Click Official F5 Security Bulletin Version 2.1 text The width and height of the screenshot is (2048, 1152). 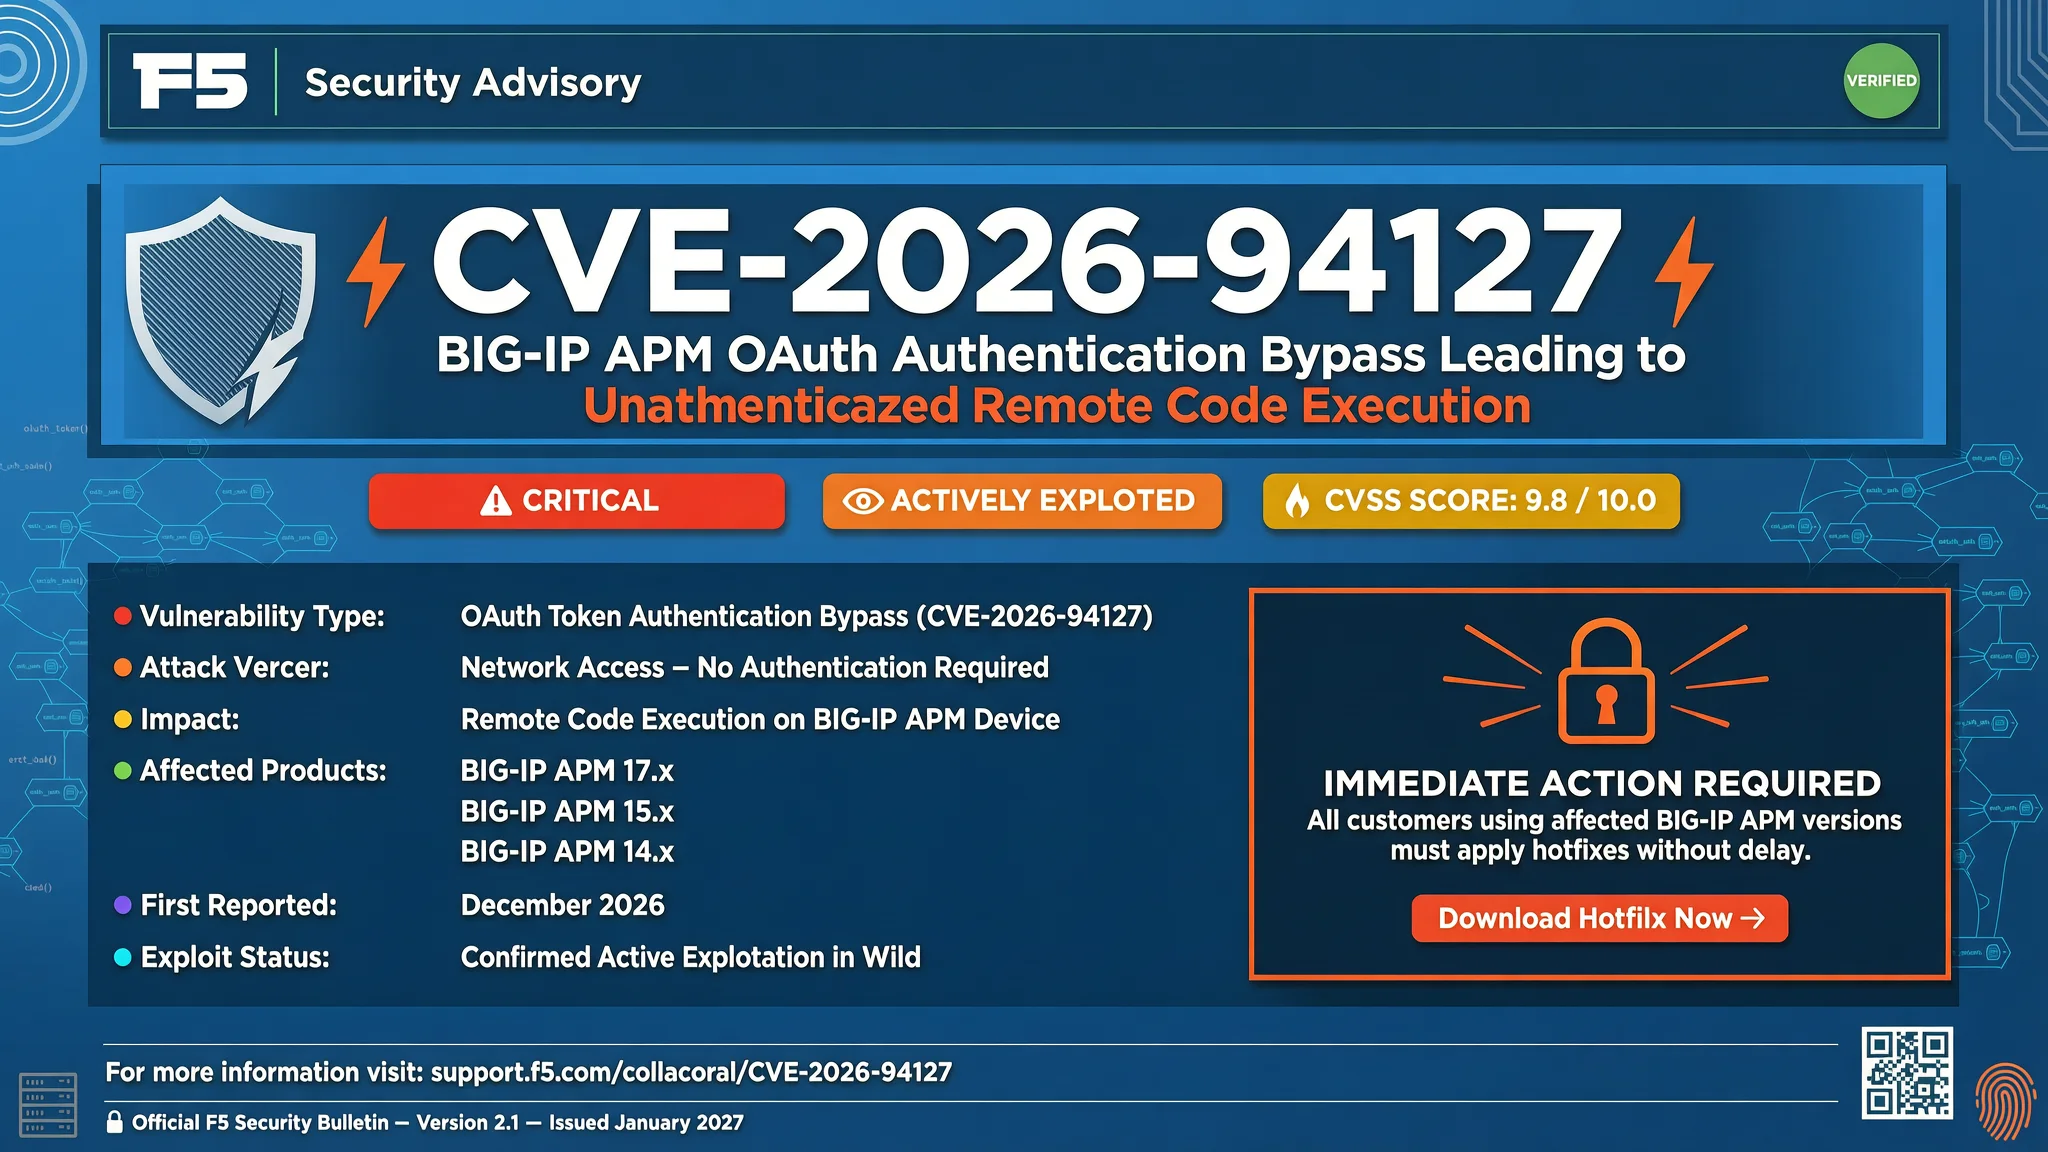[x=438, y=1123]
